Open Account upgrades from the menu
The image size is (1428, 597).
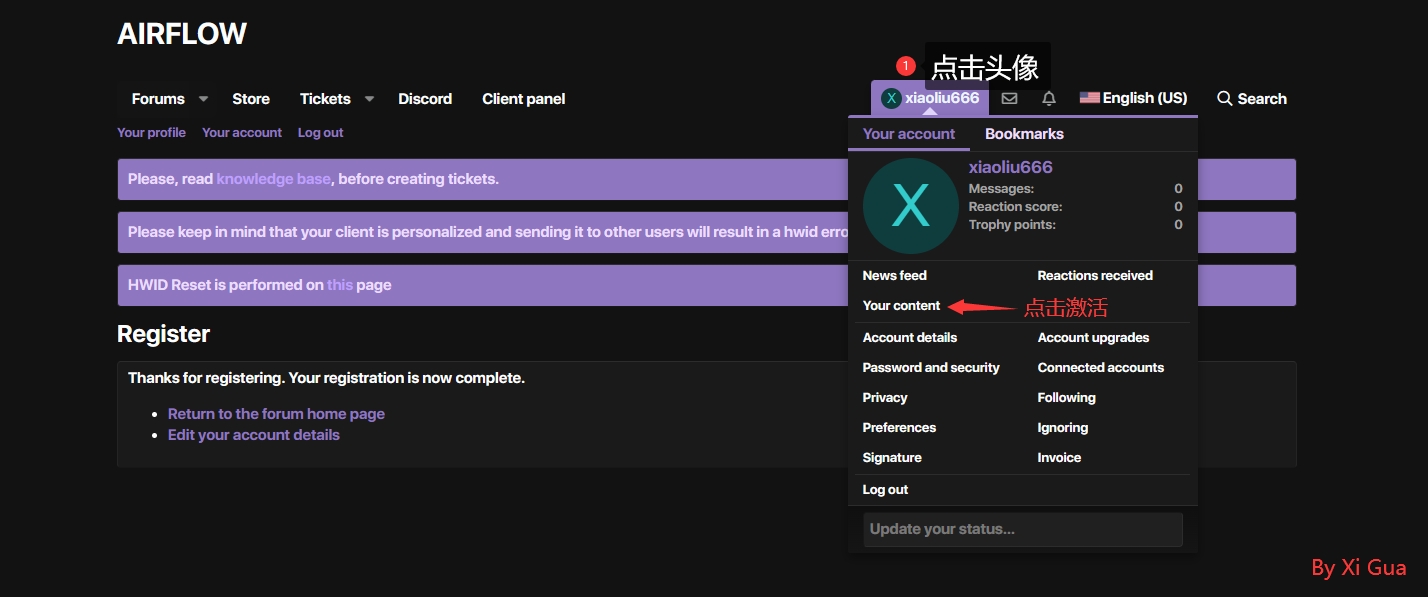click(x=1093, y=338)
